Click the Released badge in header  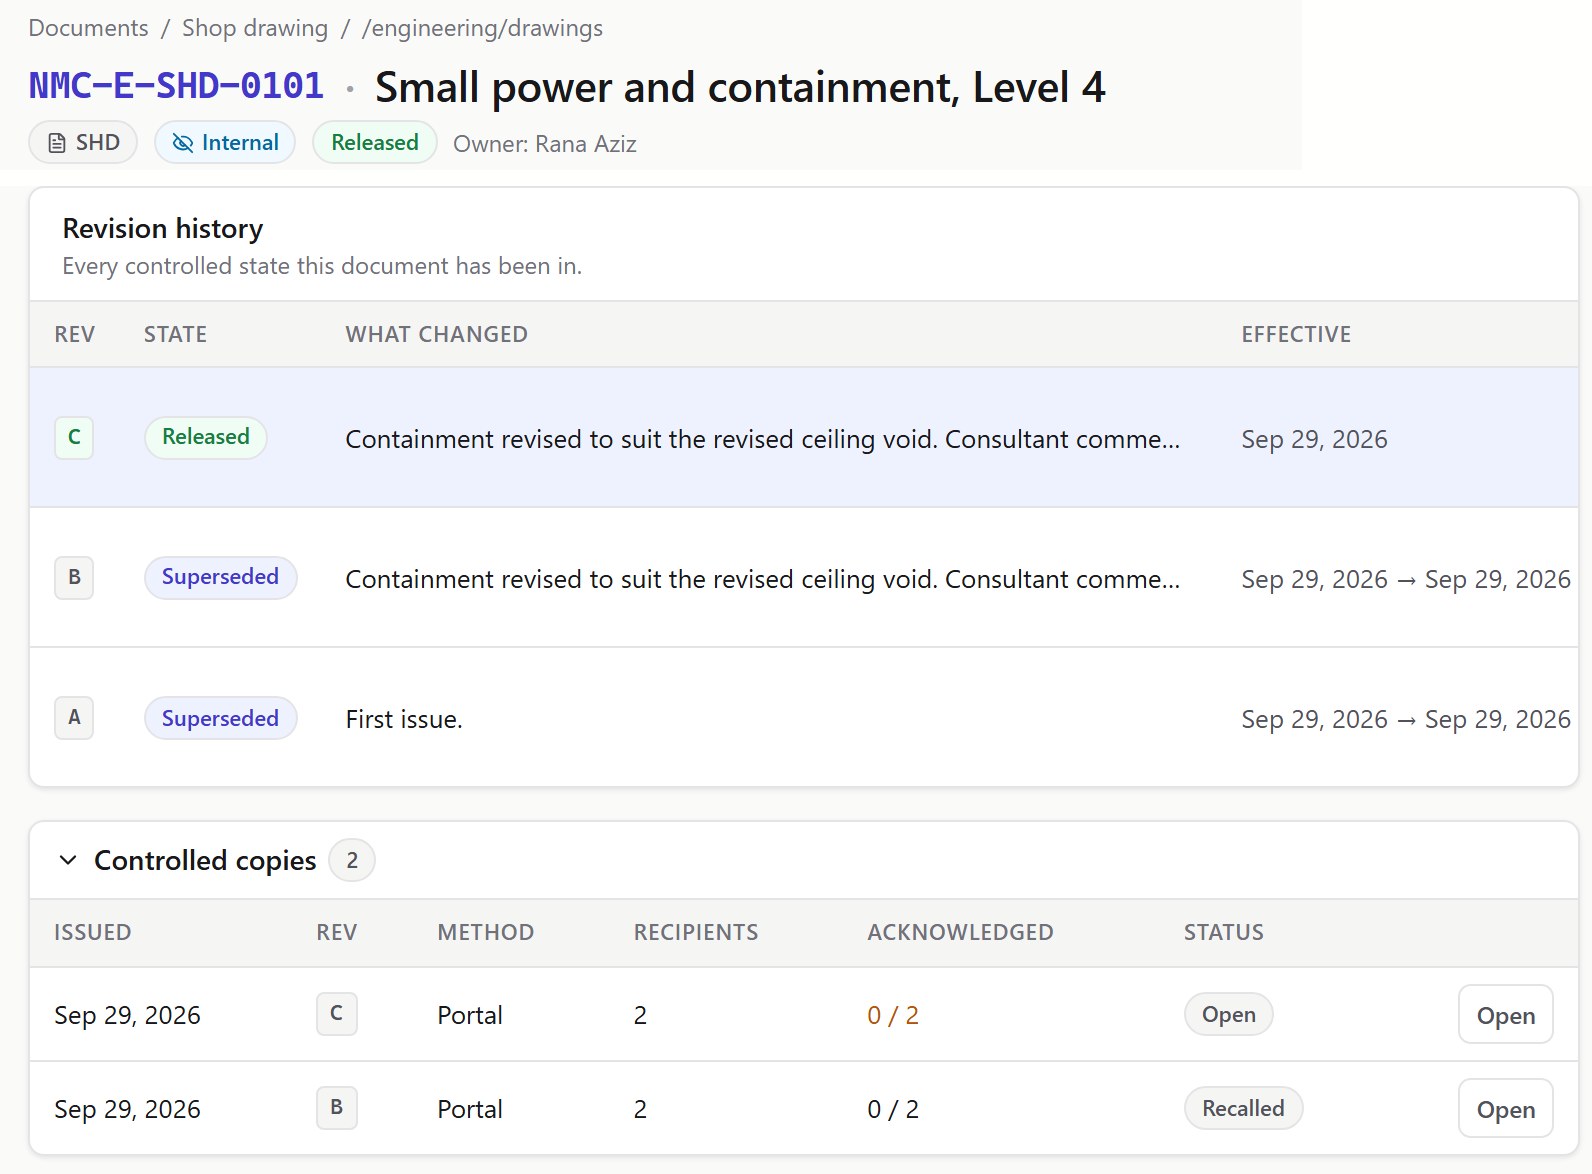tap(375, 142)
